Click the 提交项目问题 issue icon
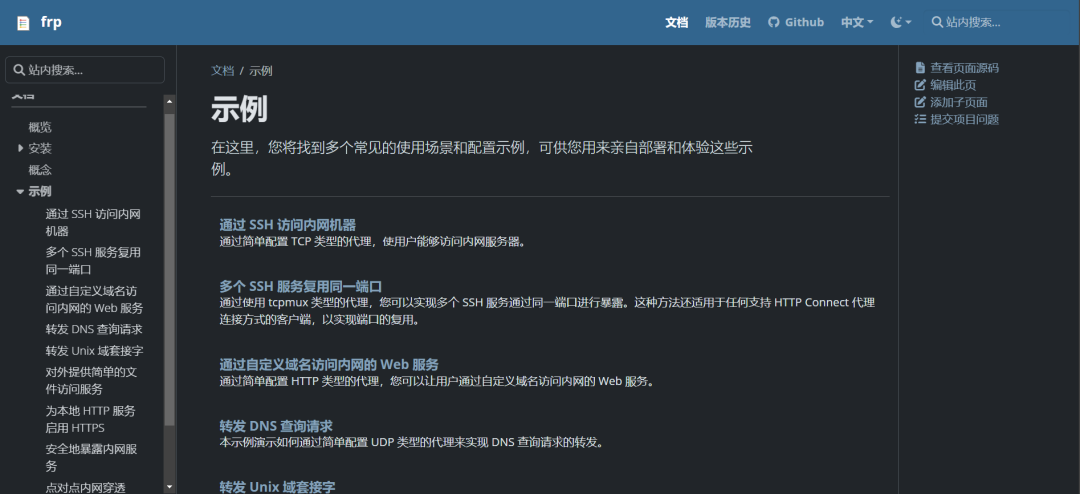 click(921, 119)
